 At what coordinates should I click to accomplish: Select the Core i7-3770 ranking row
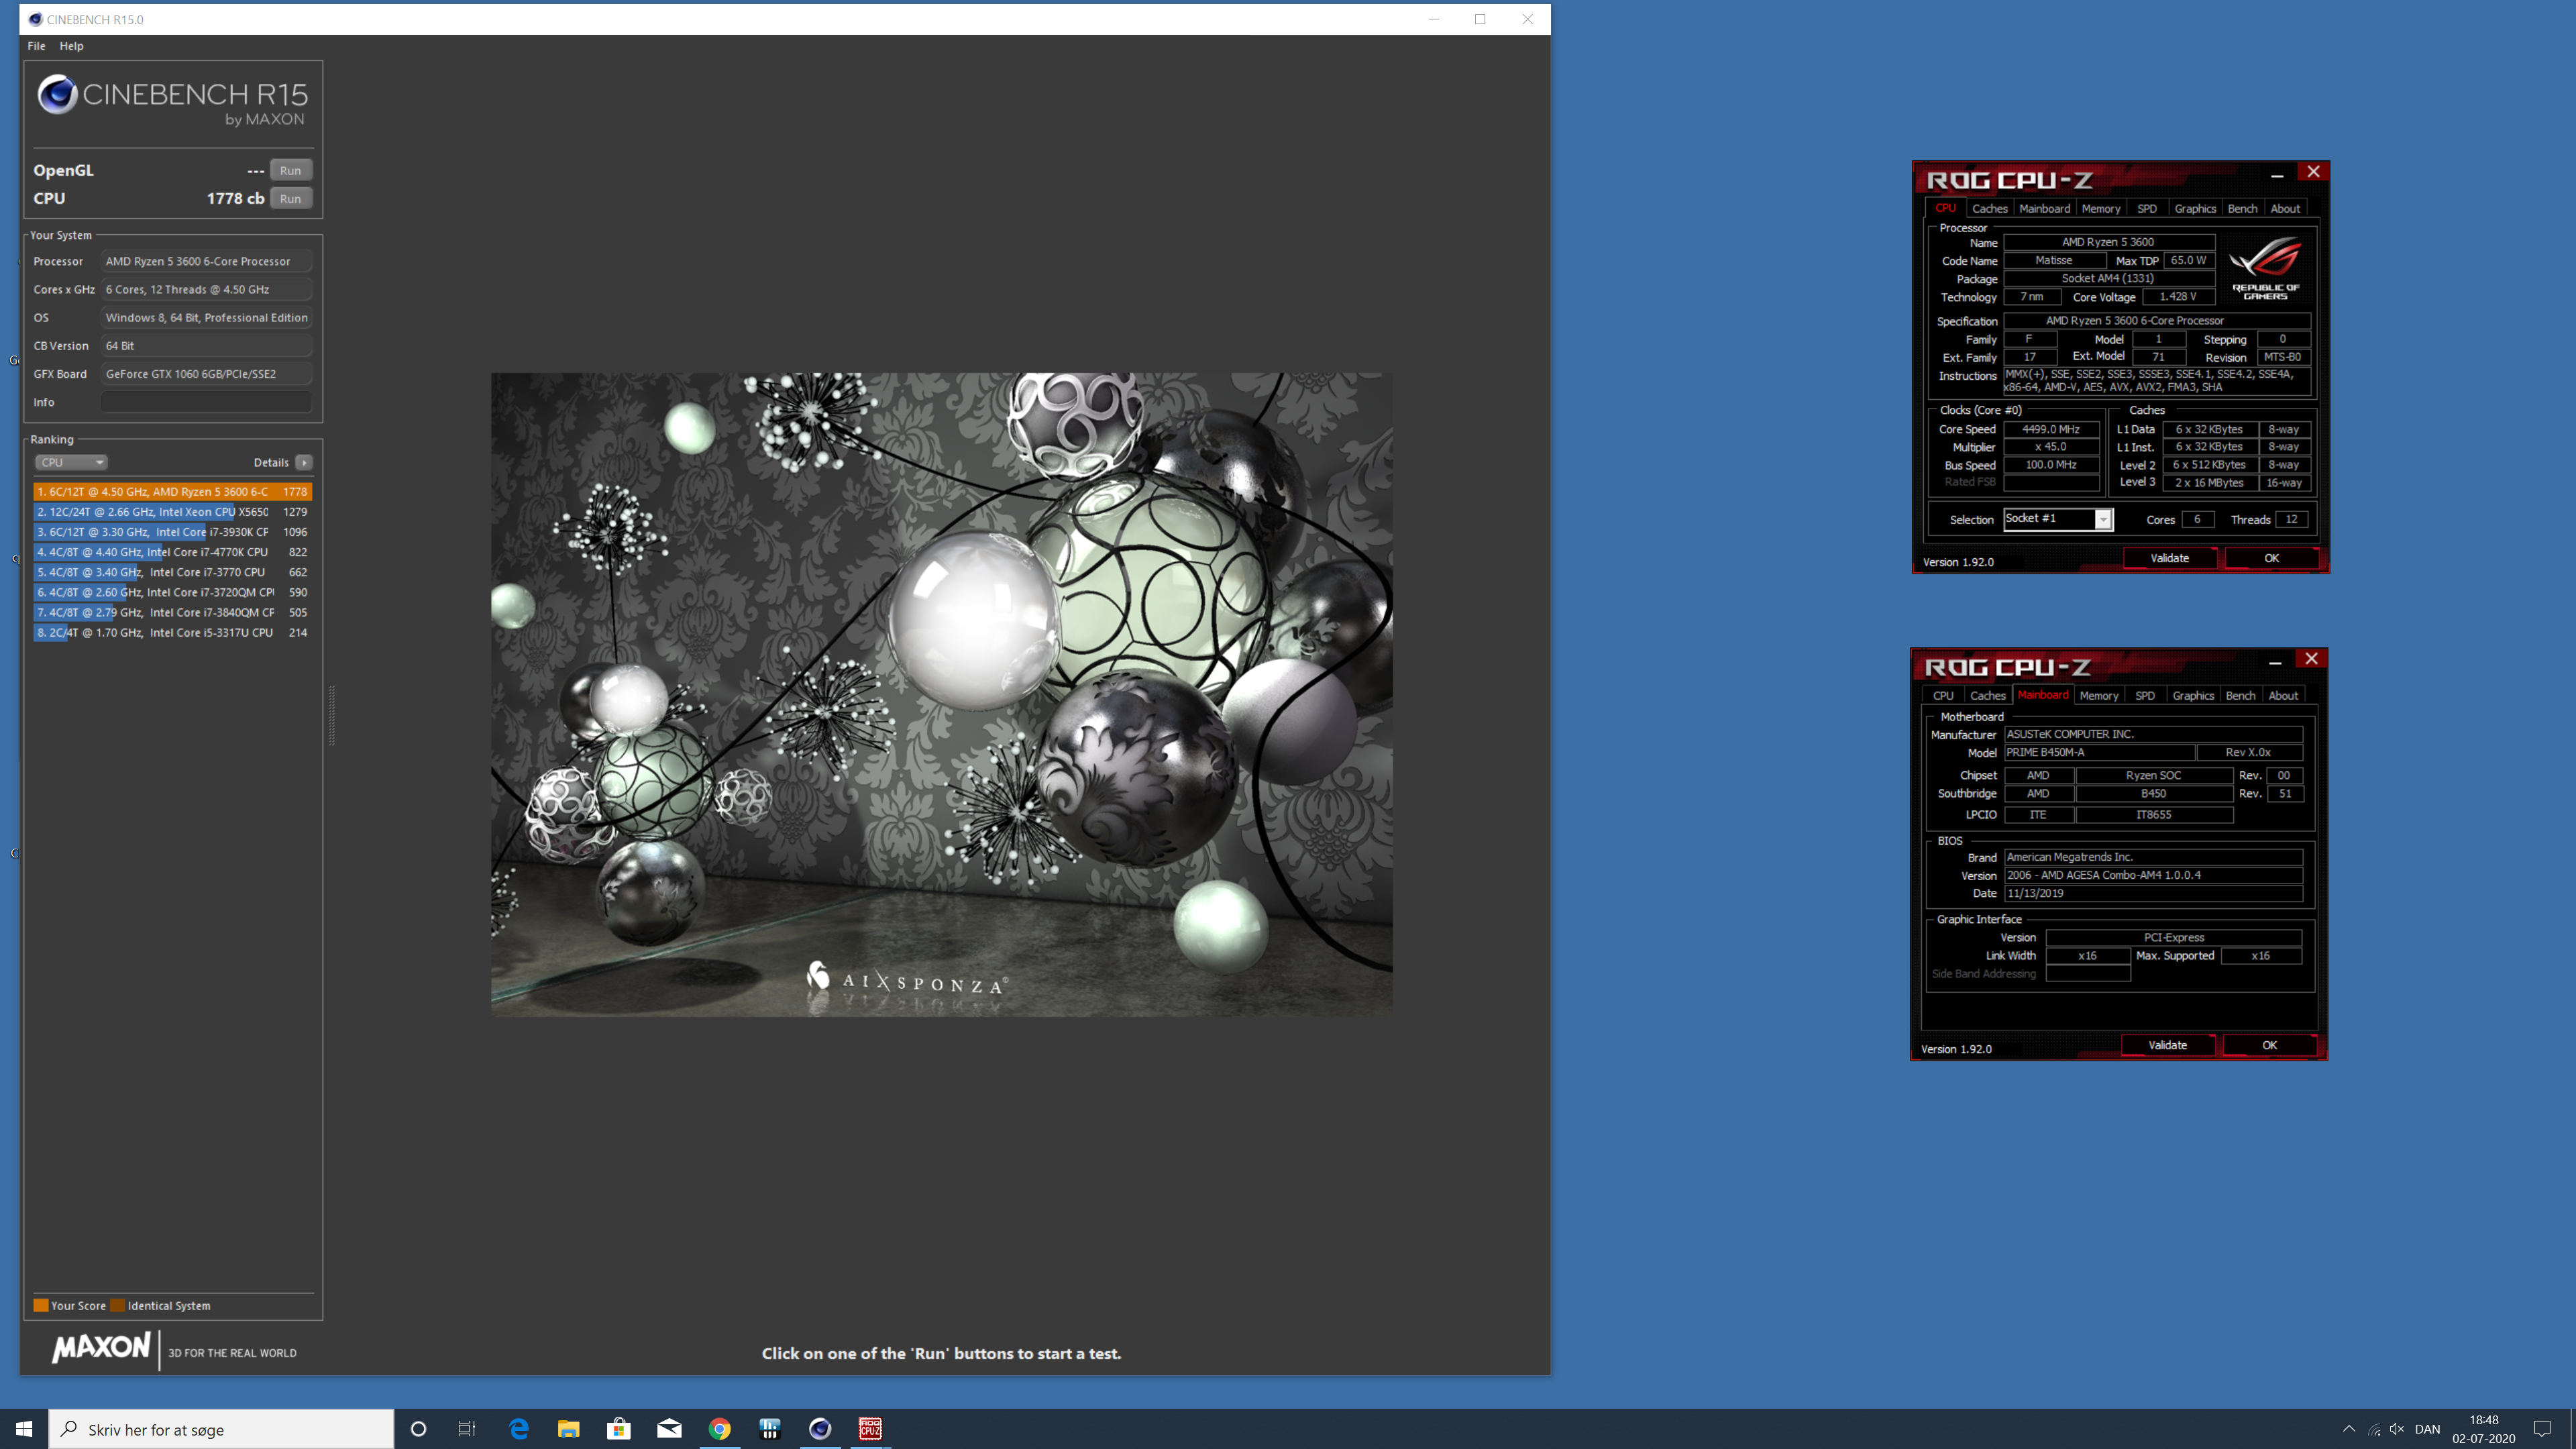click(x=172, y=572)
